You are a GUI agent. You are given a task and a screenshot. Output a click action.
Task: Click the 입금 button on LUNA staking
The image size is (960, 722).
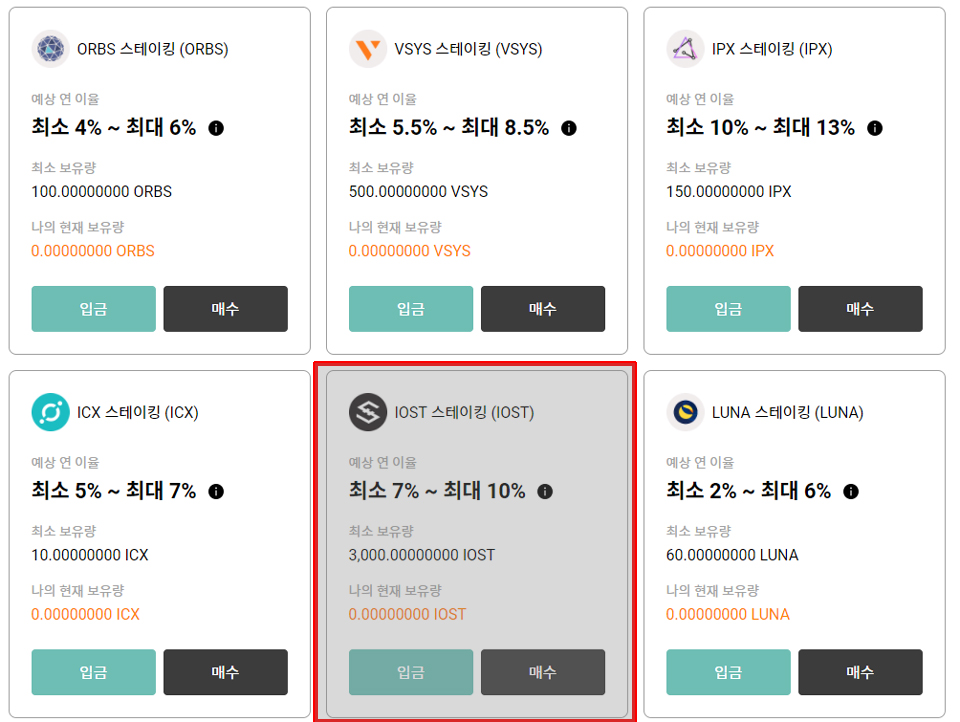tap(727, 672)
